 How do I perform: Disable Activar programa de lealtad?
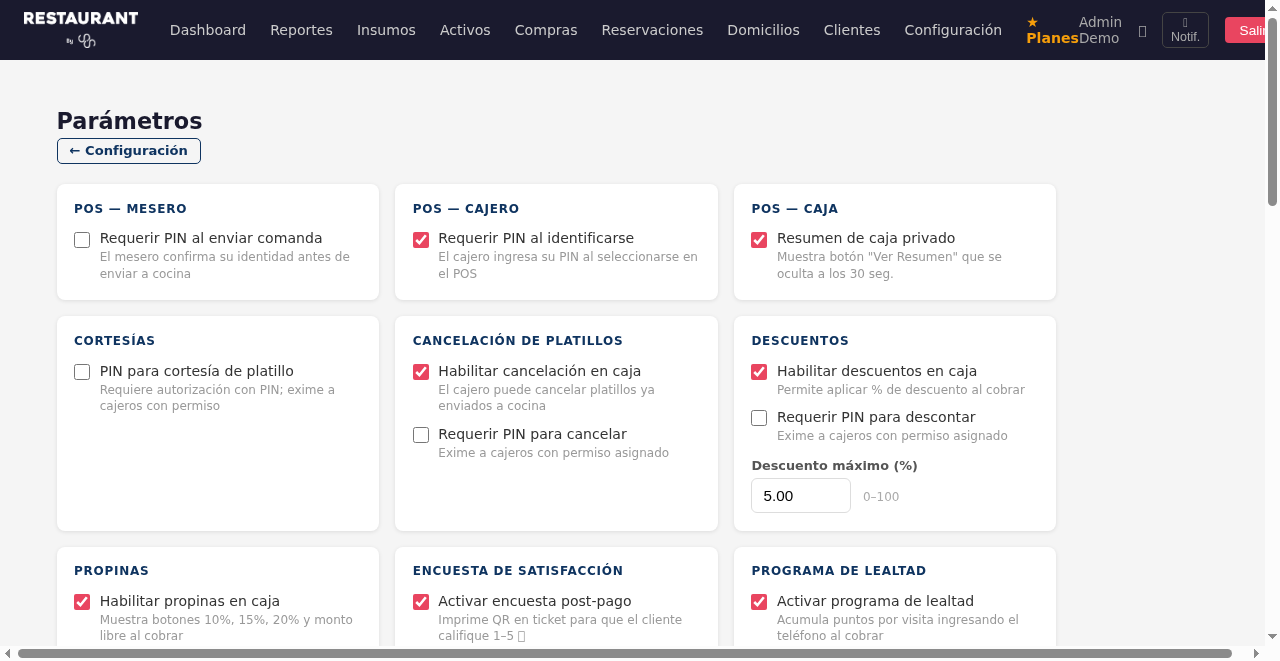759,601
